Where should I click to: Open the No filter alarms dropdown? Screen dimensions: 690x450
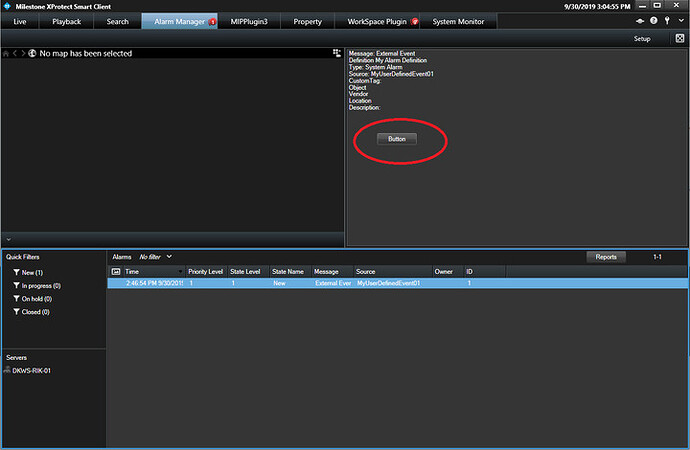[x=156, y=257]
